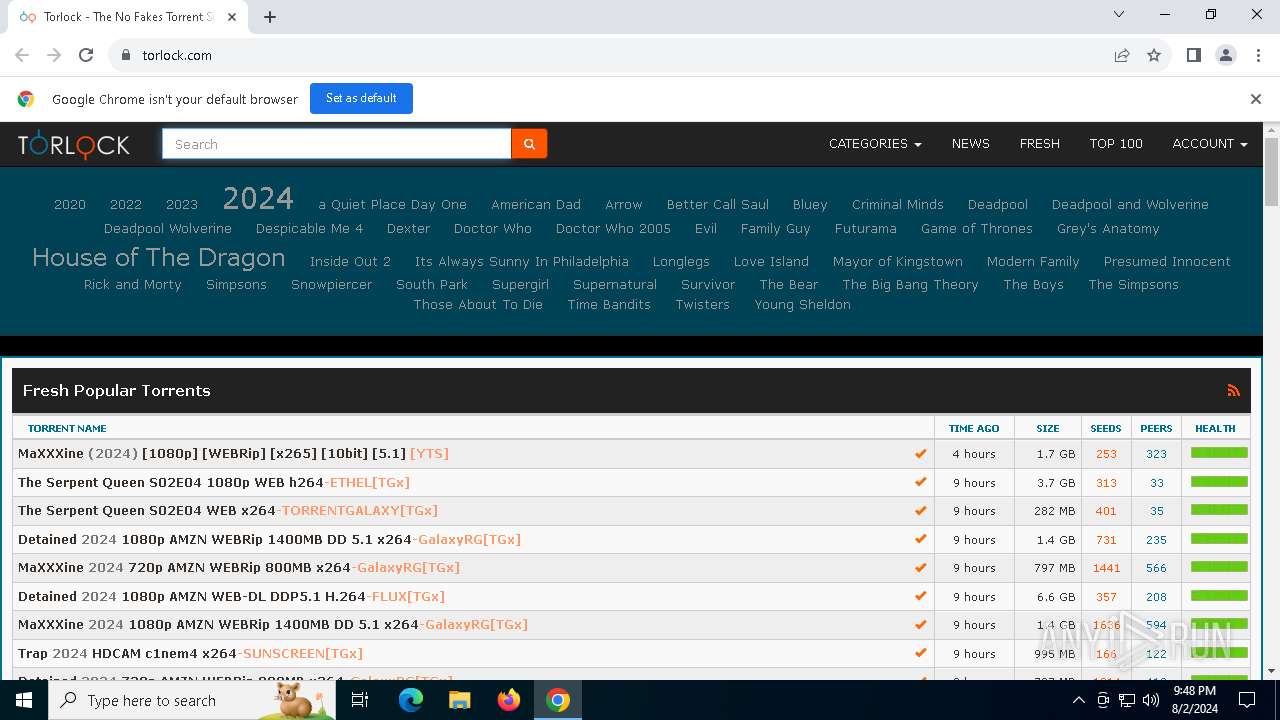Open the Torlock logo home link

point(74,145)
